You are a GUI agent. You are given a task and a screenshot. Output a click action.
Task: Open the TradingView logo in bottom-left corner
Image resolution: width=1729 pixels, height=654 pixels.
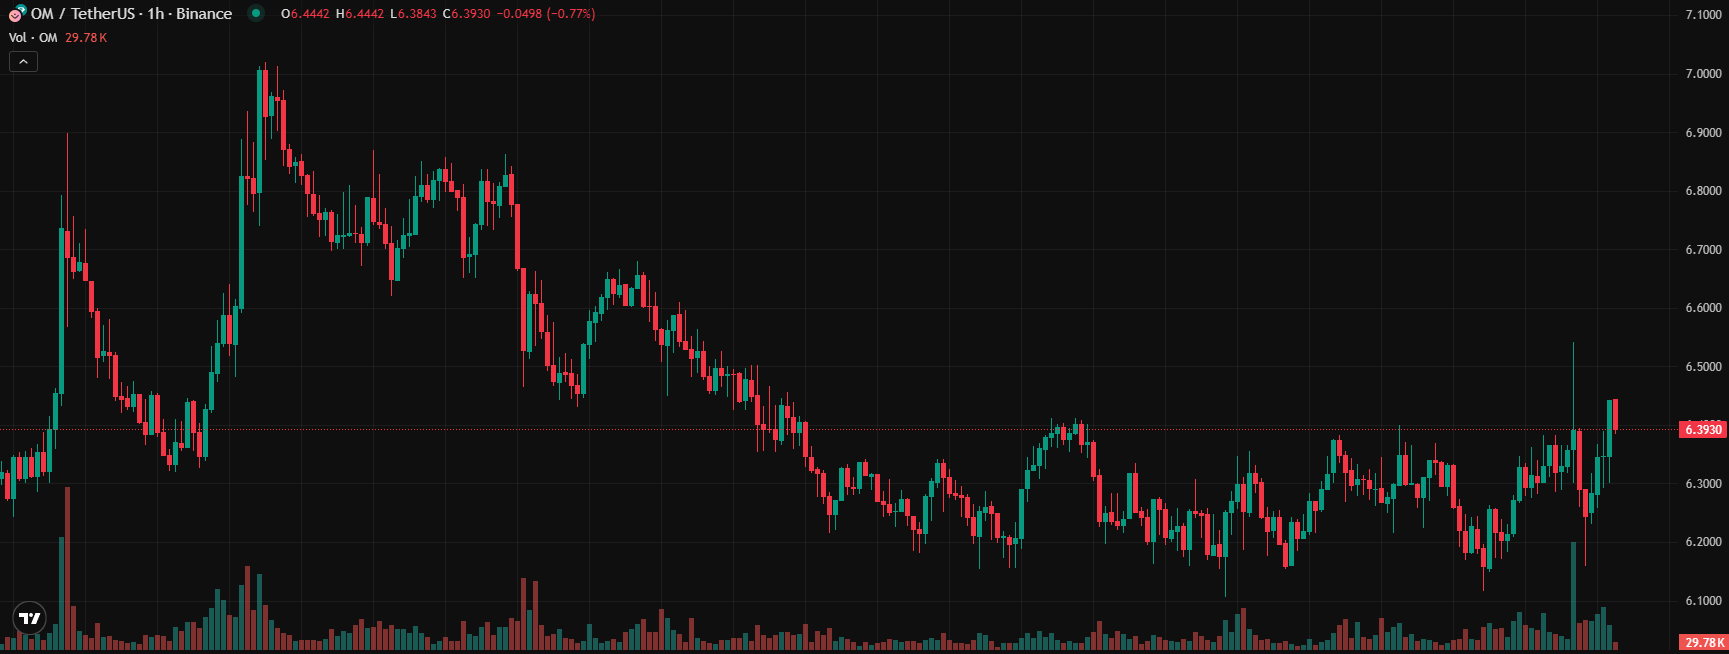(x=30, y=618)
